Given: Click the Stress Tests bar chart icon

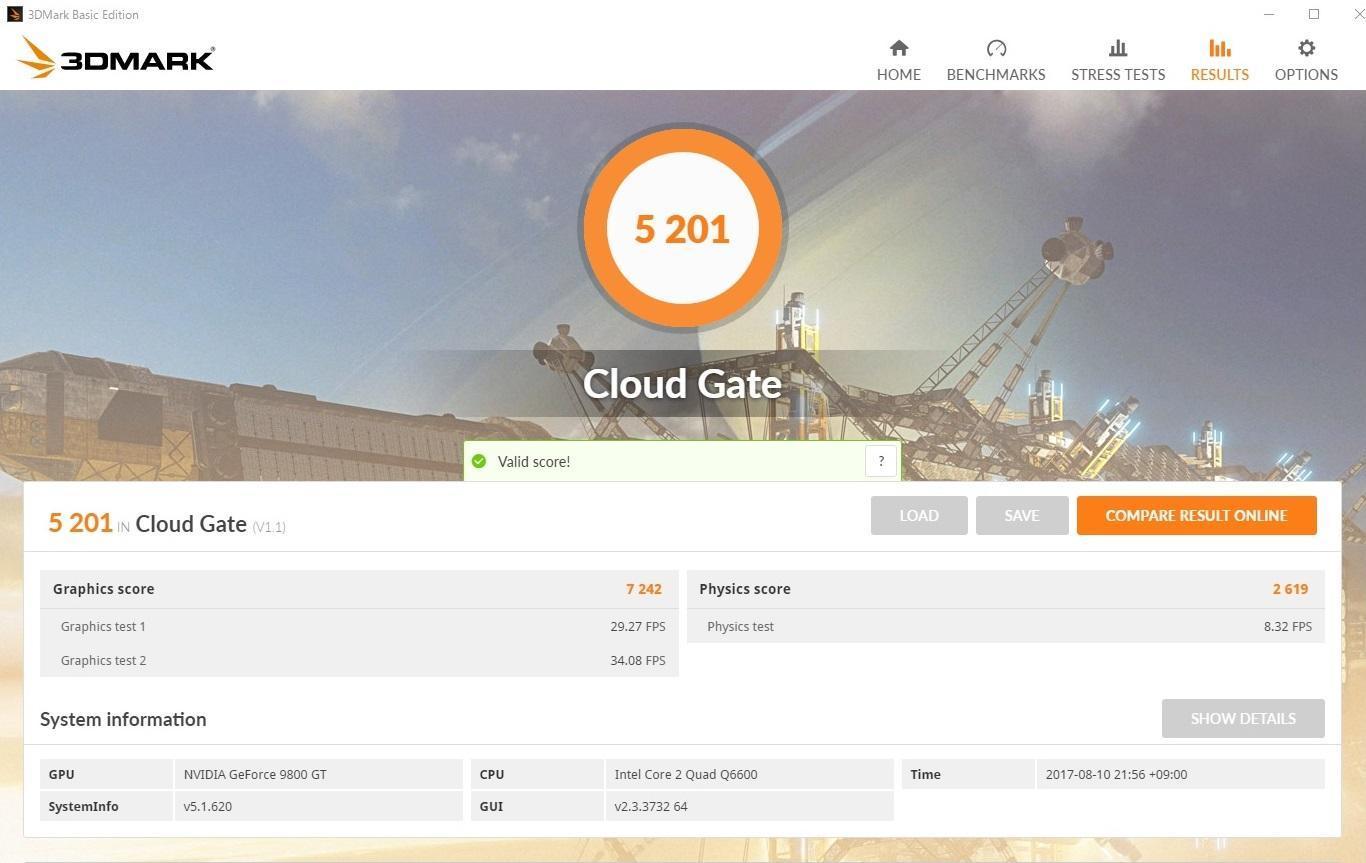Looking at the screenshot, I should (x=1118, y=48).
